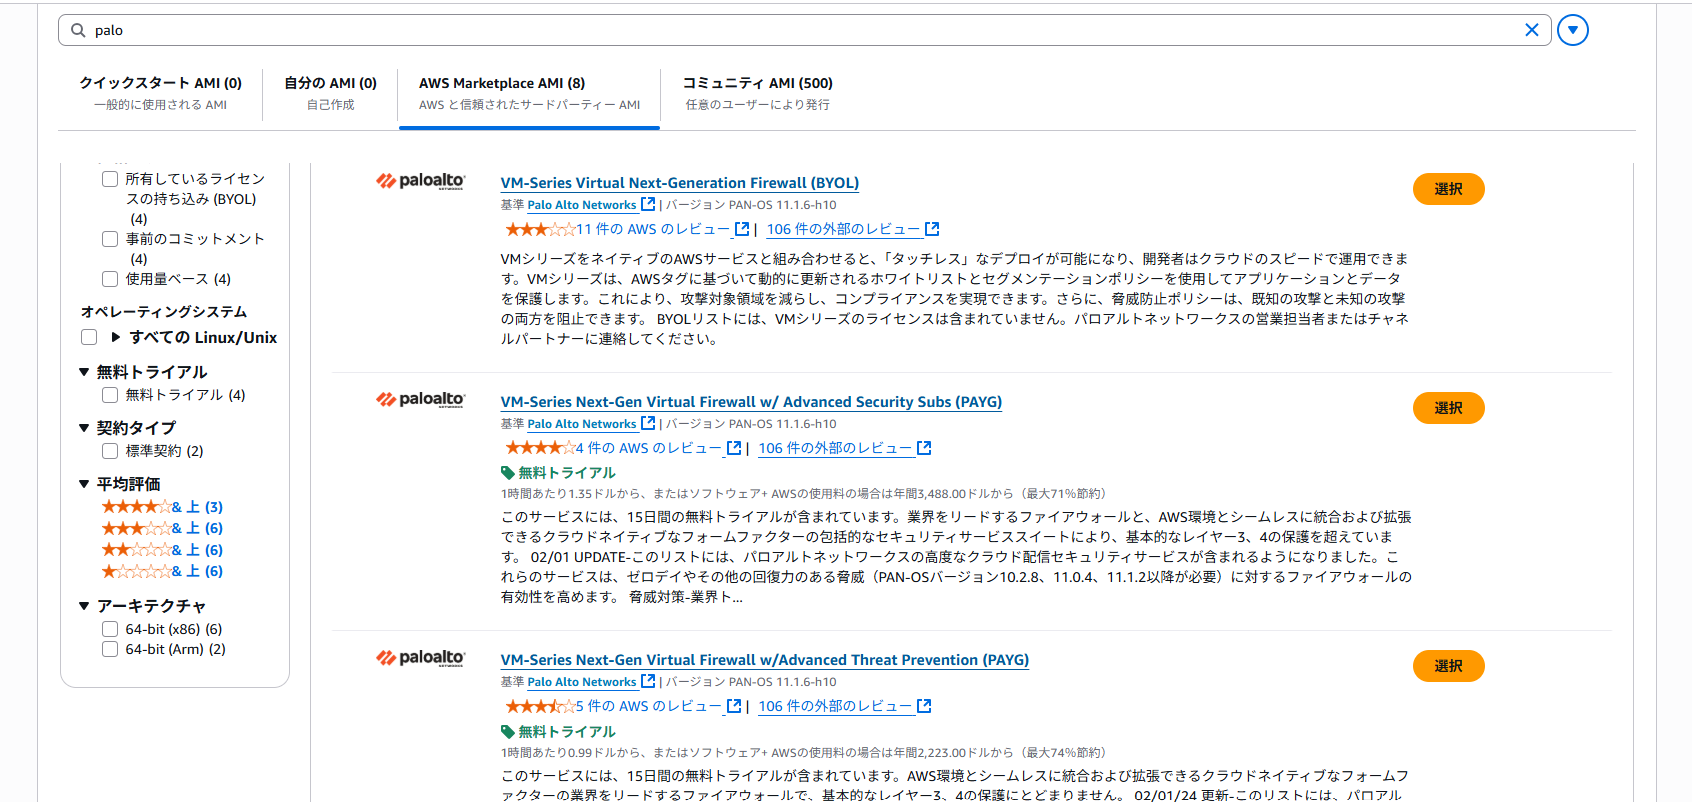Open Palo Alto Networks vendor link in BYOL listing
This screenshot has height=802, width=1692.
[582, 205]
